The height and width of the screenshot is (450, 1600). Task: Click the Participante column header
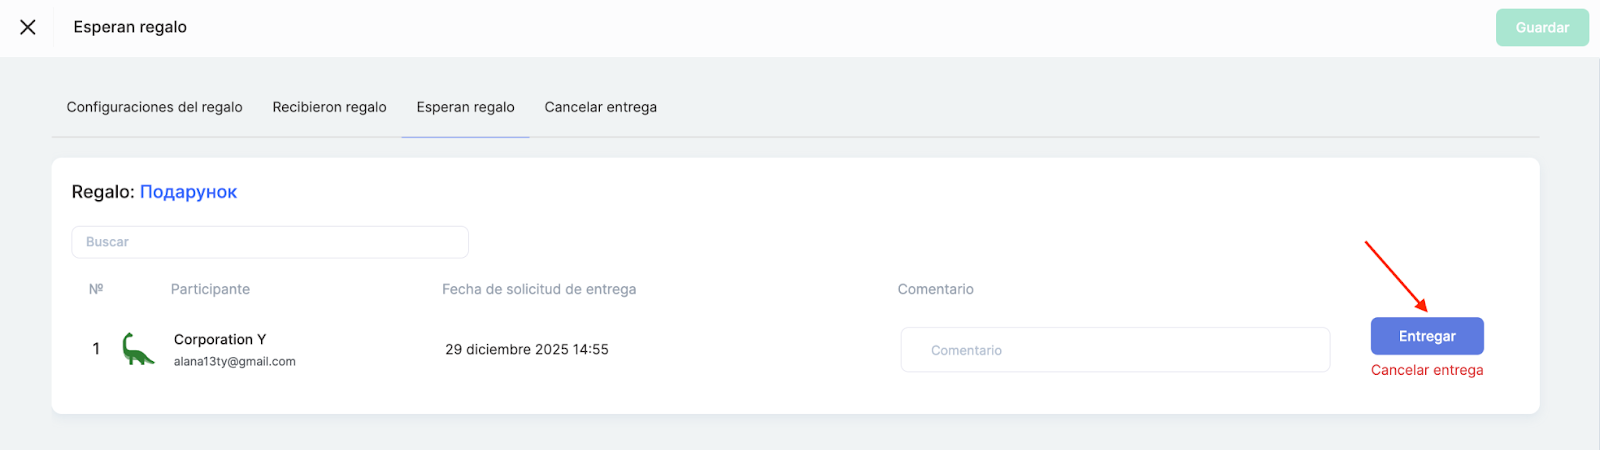pyautogui.click(x=210, y=289)
